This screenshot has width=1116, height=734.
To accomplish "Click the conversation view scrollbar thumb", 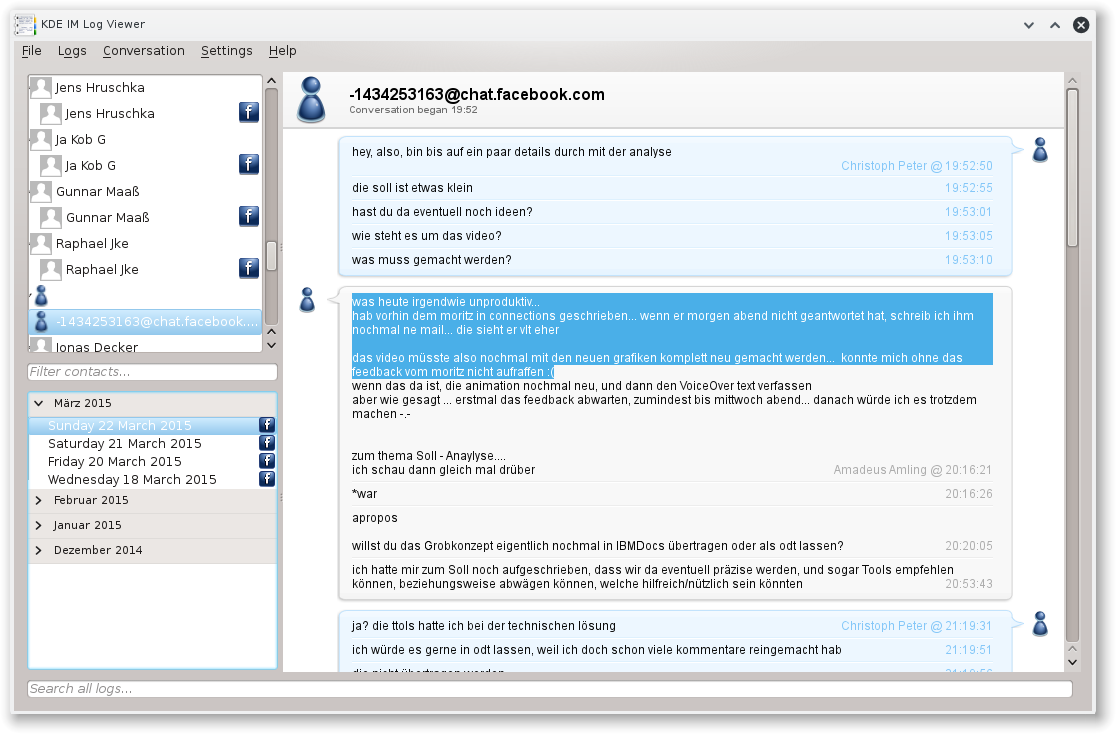I will 1073,168.
